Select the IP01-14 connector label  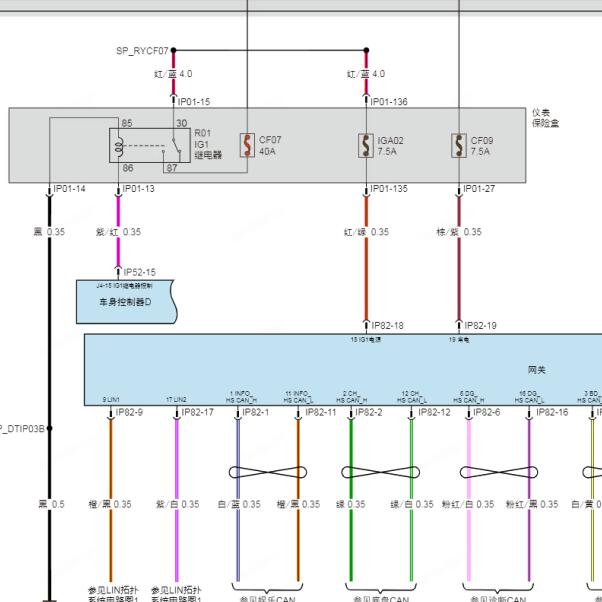pyautogui.click(x=69, y=189)
